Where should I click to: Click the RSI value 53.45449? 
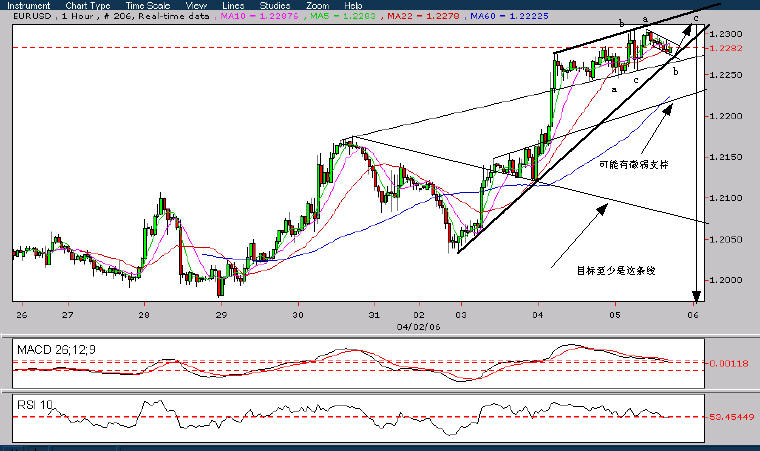click(x=731, y=417)
